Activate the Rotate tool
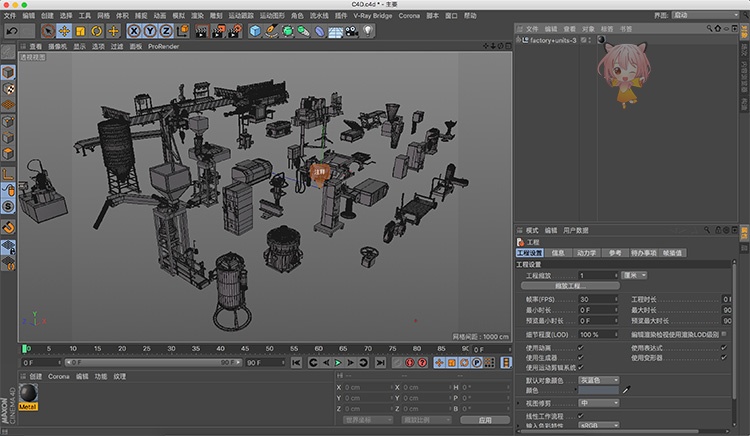Screen dimensions: 750x436 [97, 31]
